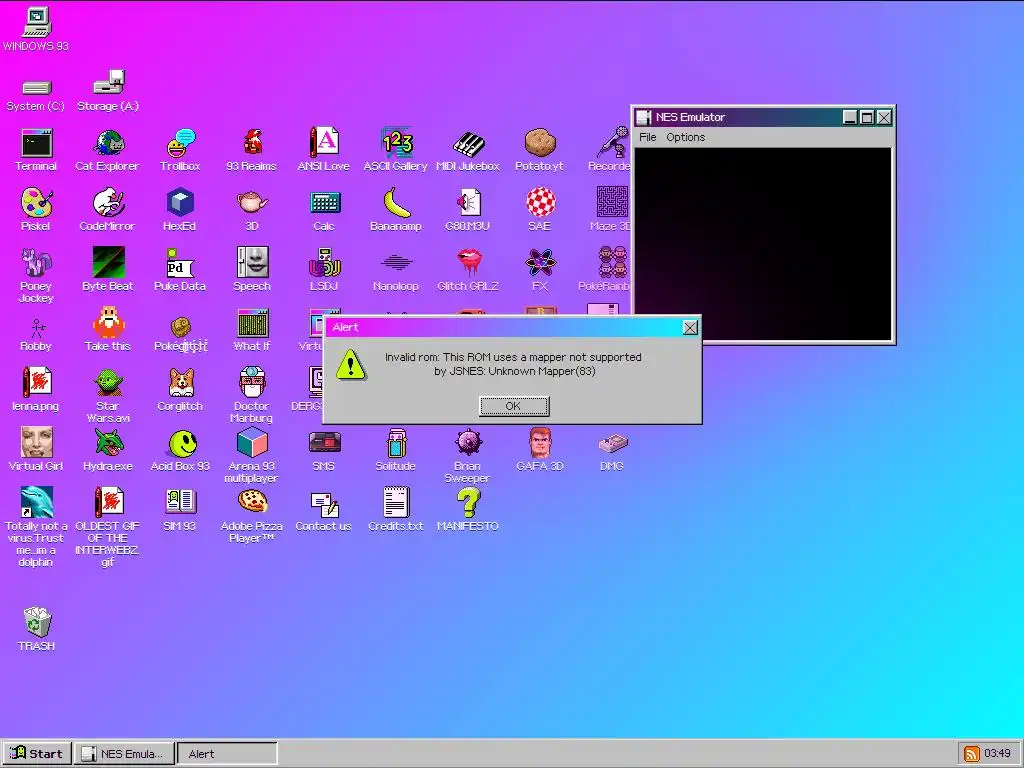Open Adobe Pizza Player icon

252,502
